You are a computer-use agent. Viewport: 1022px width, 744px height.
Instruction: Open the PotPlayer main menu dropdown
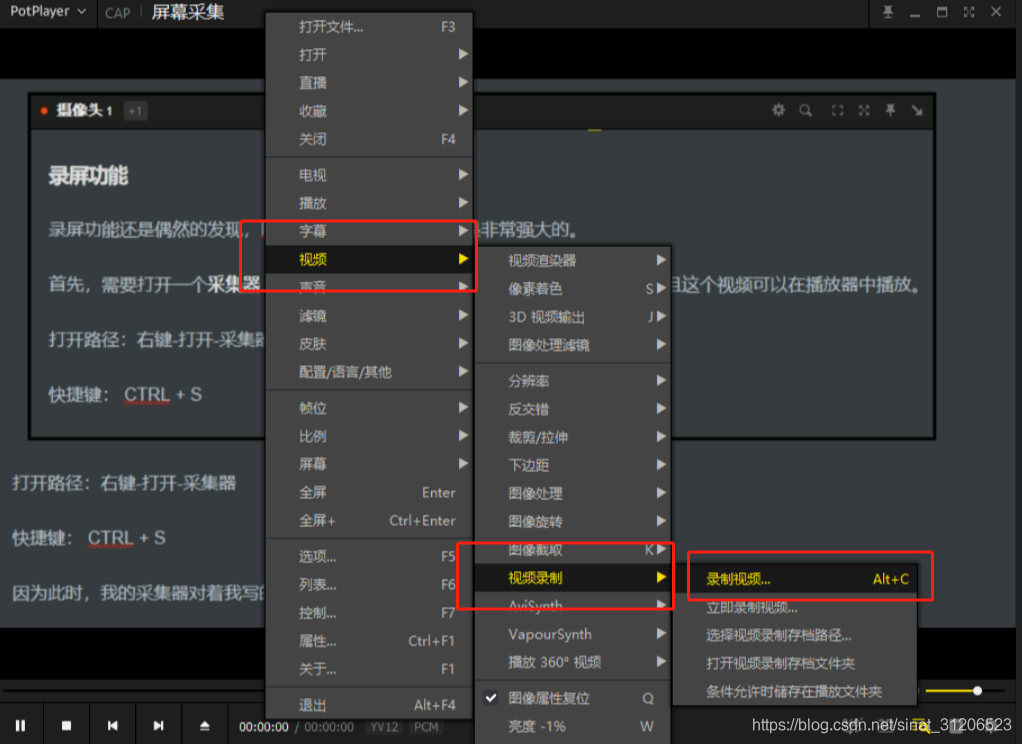pos(48,12)
